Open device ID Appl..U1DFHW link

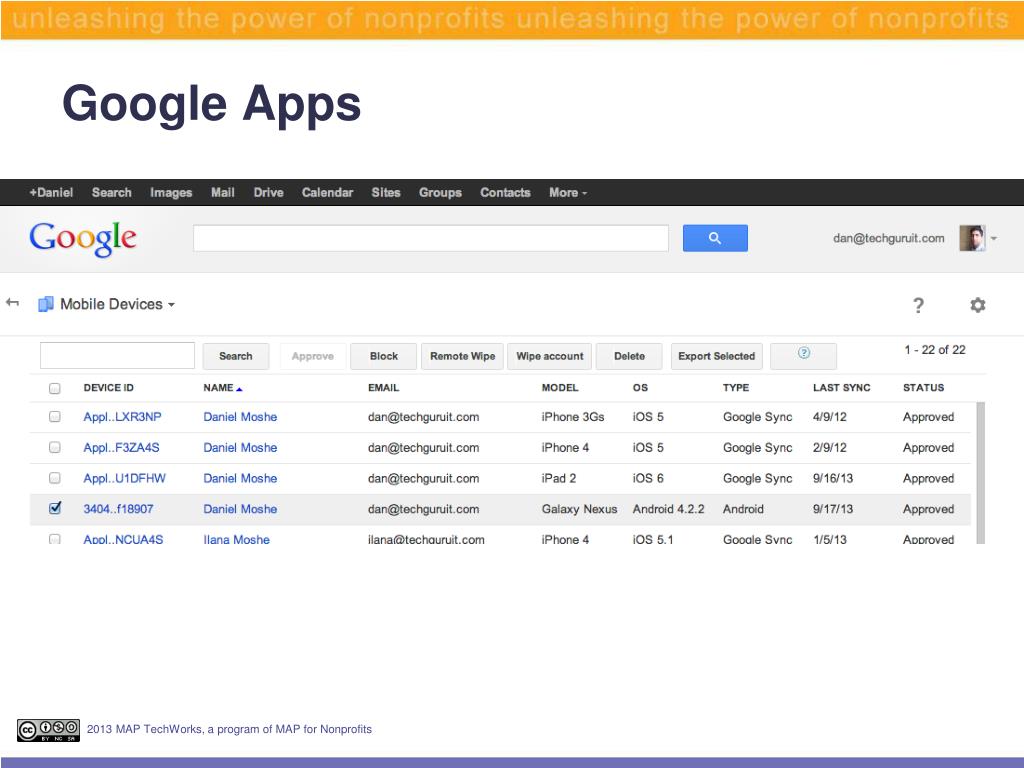(124, 478)
